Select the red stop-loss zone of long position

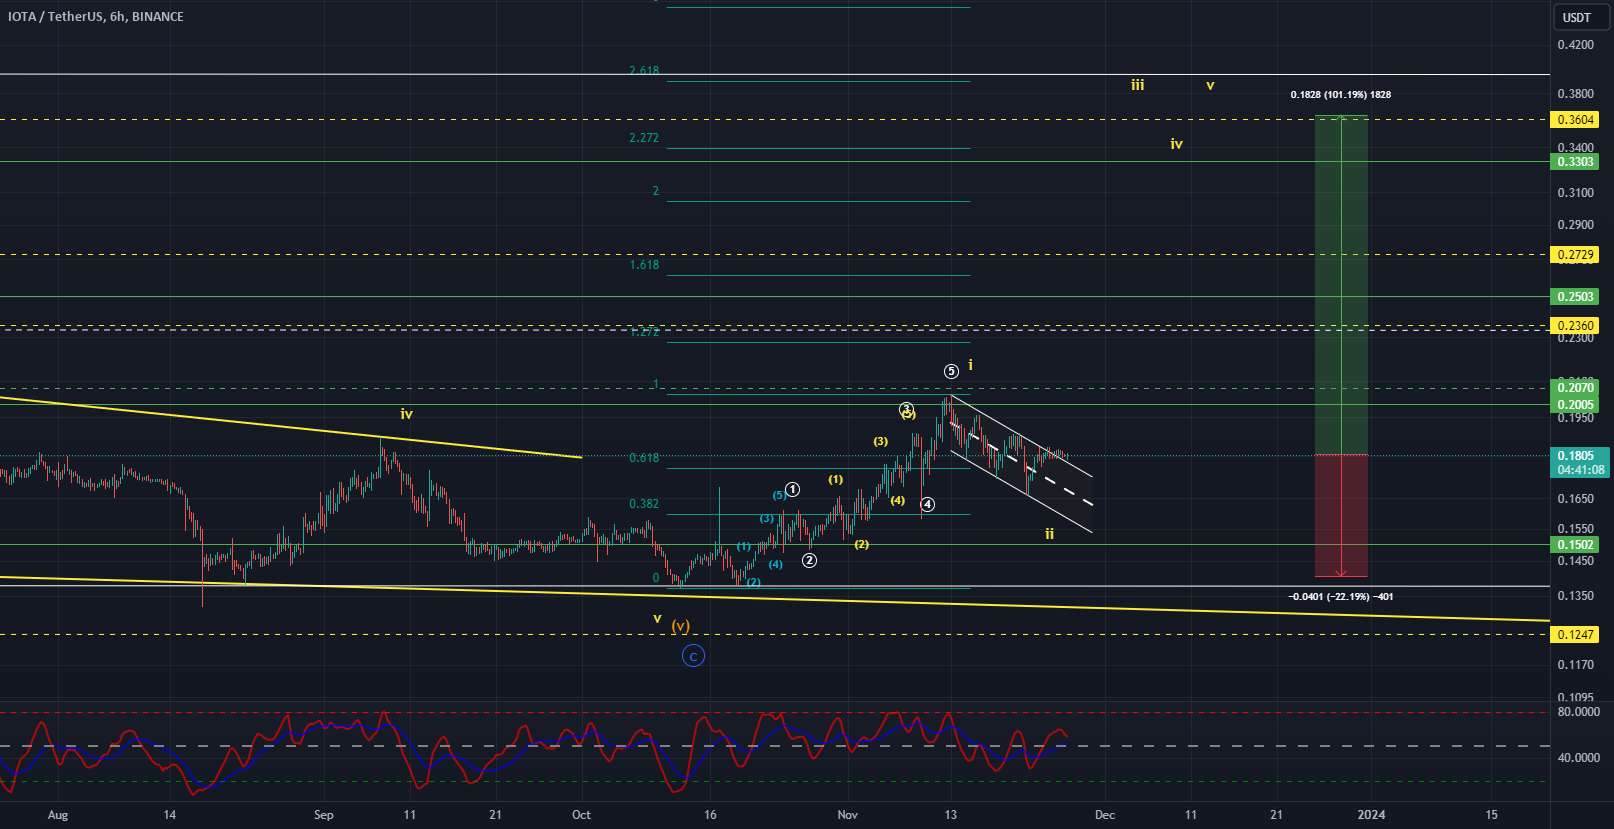click(x=1341, y=516)
